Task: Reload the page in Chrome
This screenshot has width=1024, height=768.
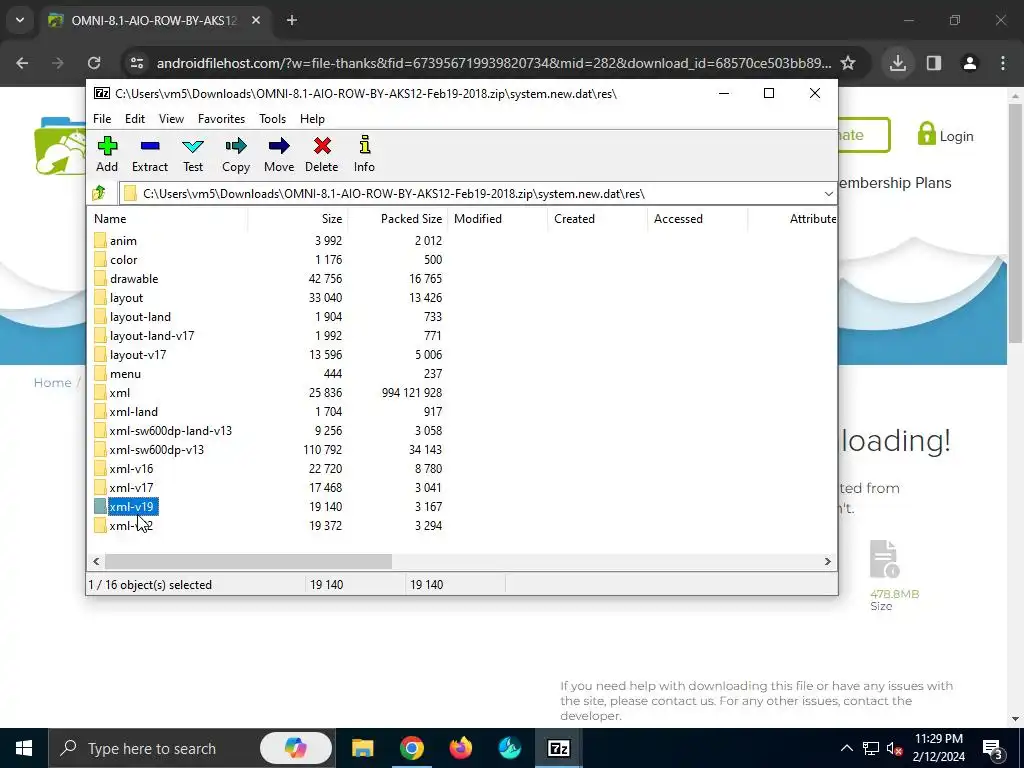Action: pos(94,63)
